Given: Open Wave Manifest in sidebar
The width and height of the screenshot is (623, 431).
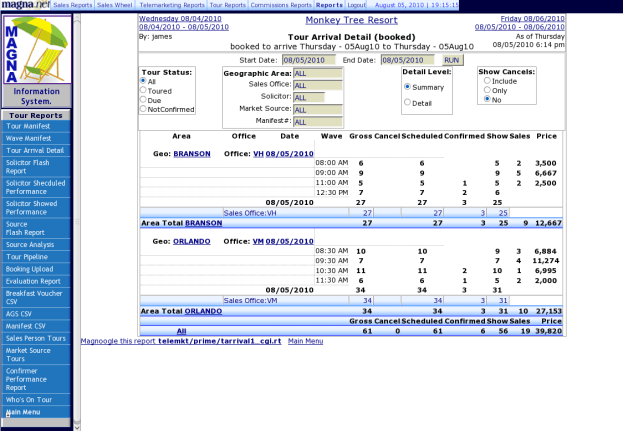Looking at the screenshot, I should tap(36, 138).
